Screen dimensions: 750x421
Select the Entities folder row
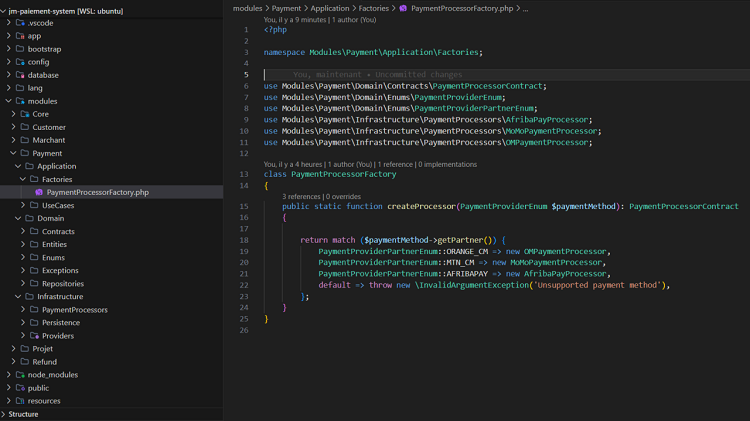[x=111, y=244]
